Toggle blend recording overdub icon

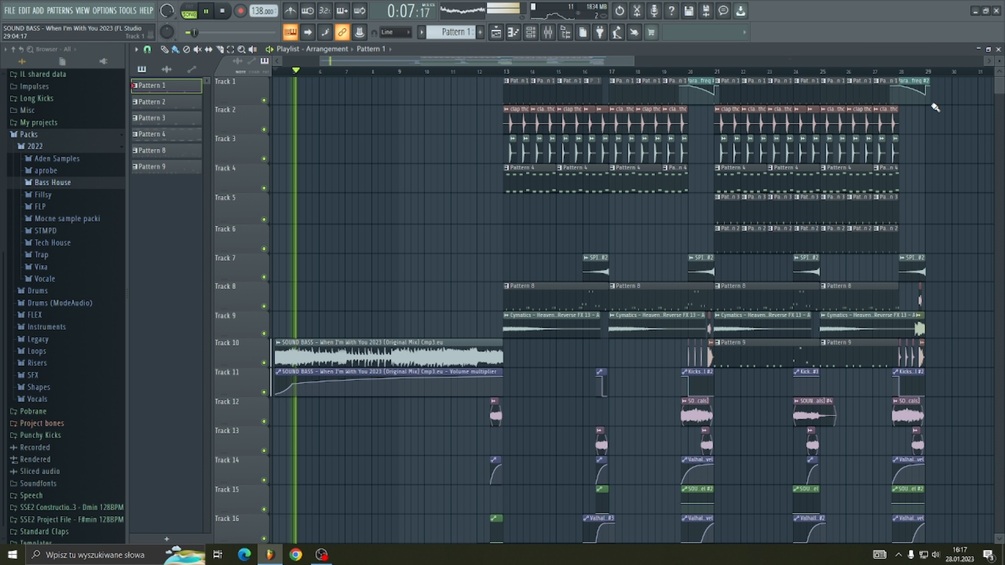click(342, 11)
